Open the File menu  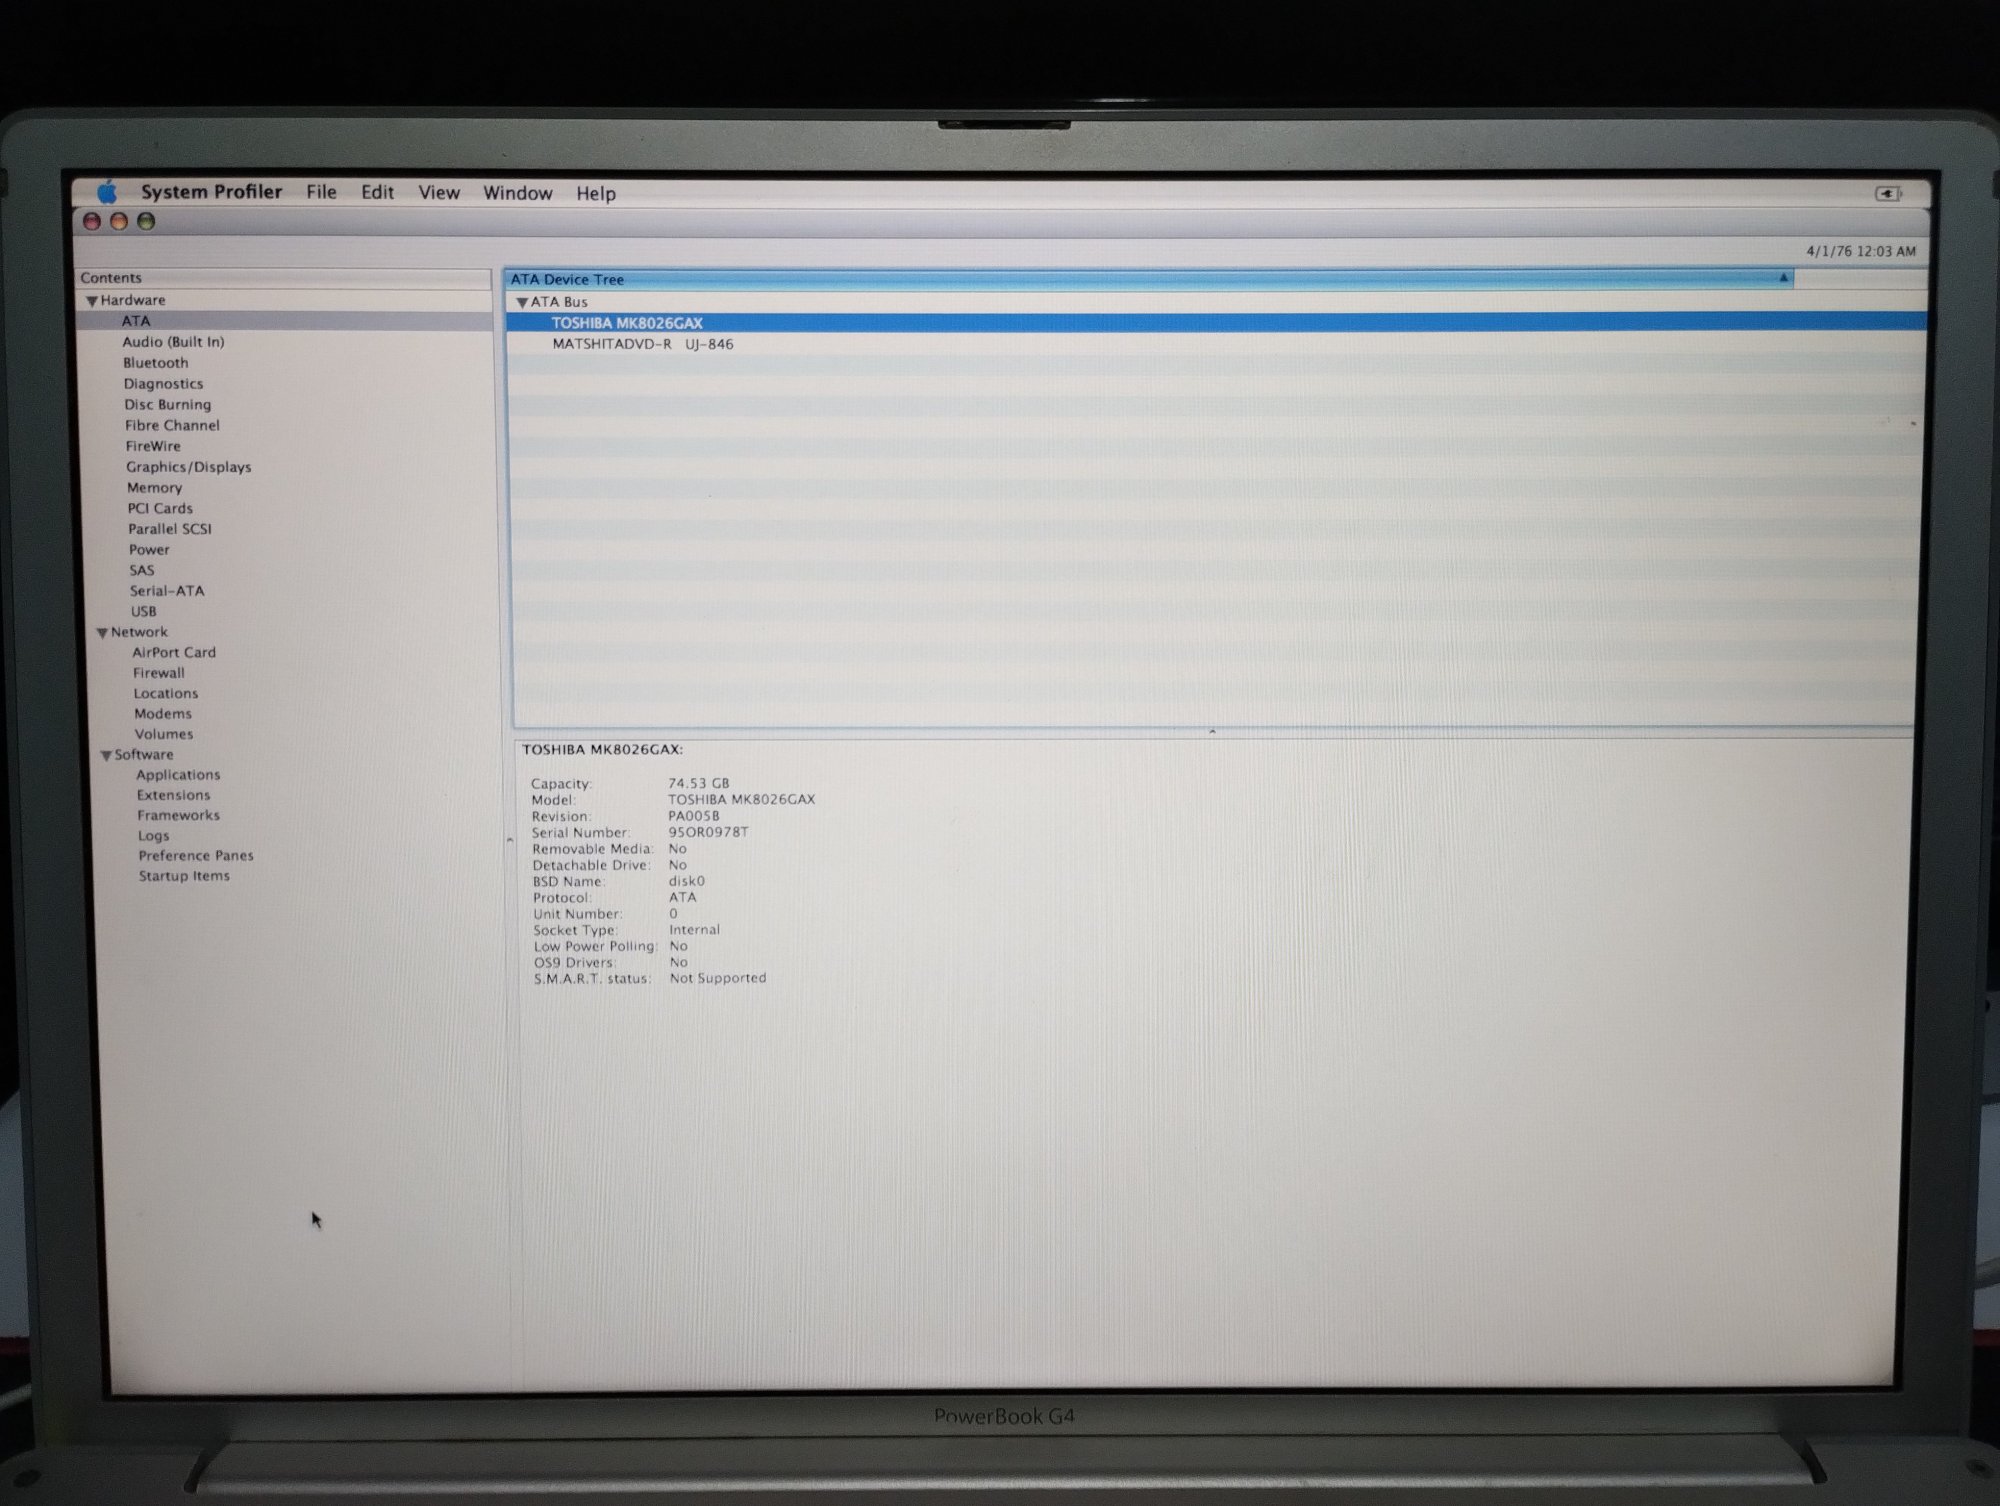[x=321, y=192]
